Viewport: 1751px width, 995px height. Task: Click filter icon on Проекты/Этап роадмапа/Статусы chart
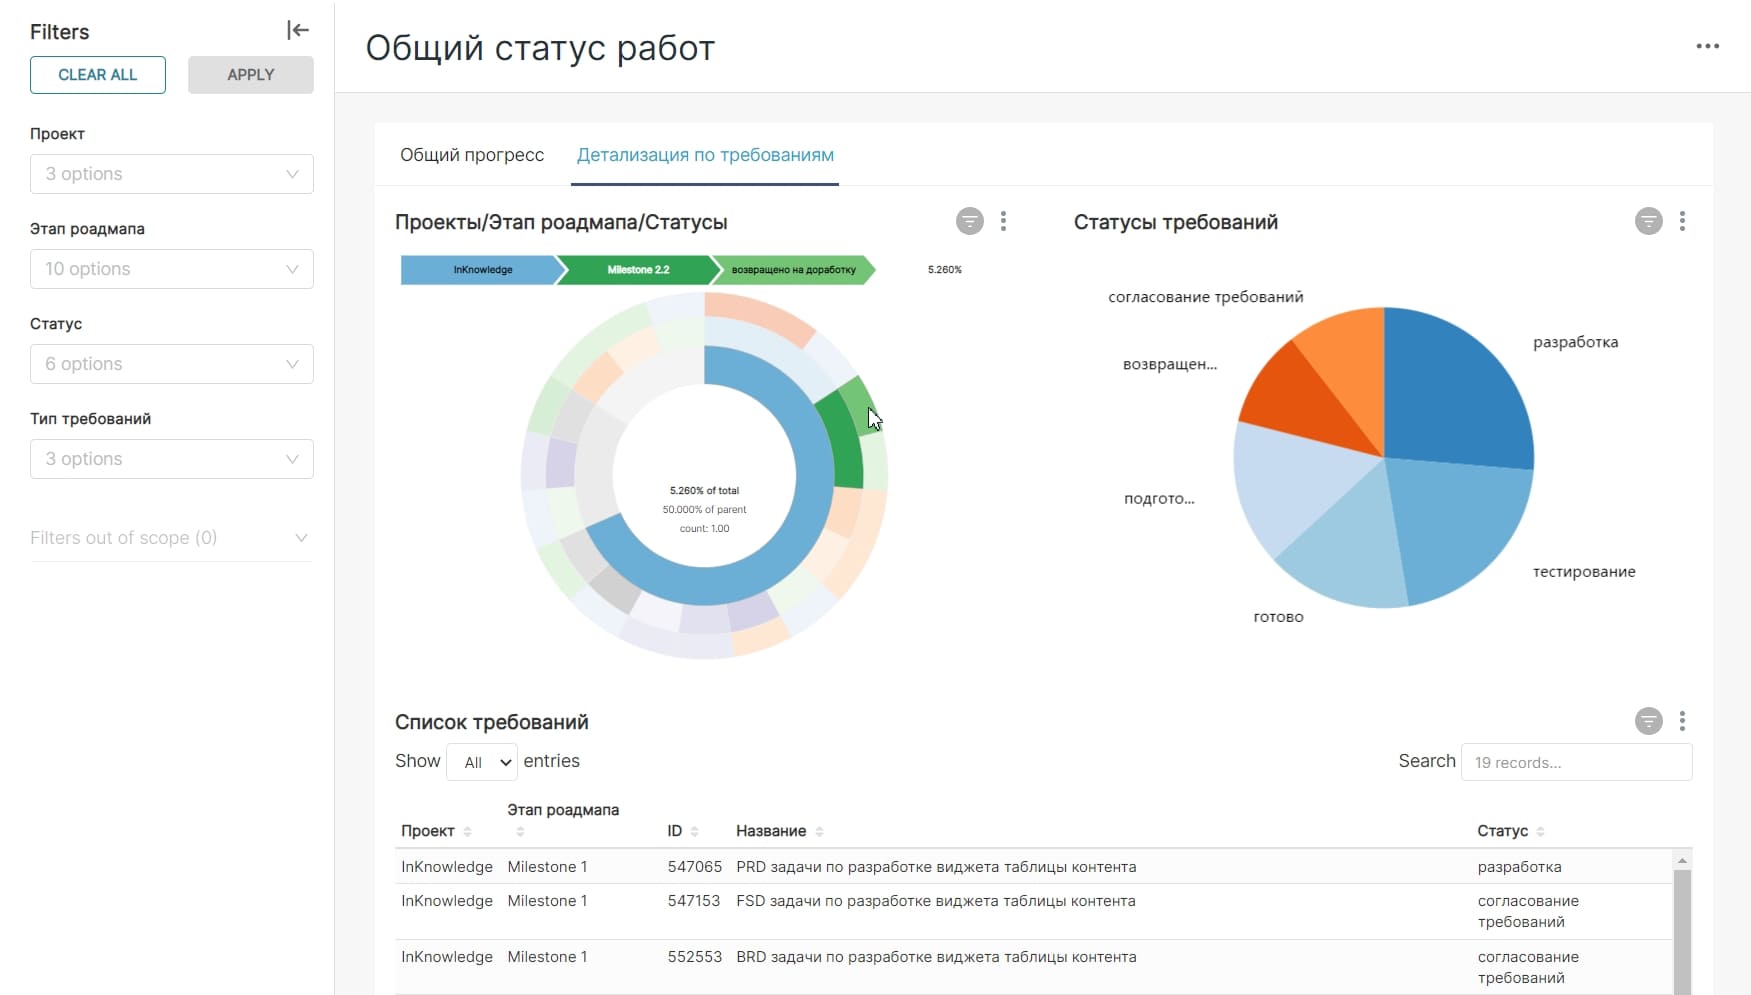coord(969,221)
